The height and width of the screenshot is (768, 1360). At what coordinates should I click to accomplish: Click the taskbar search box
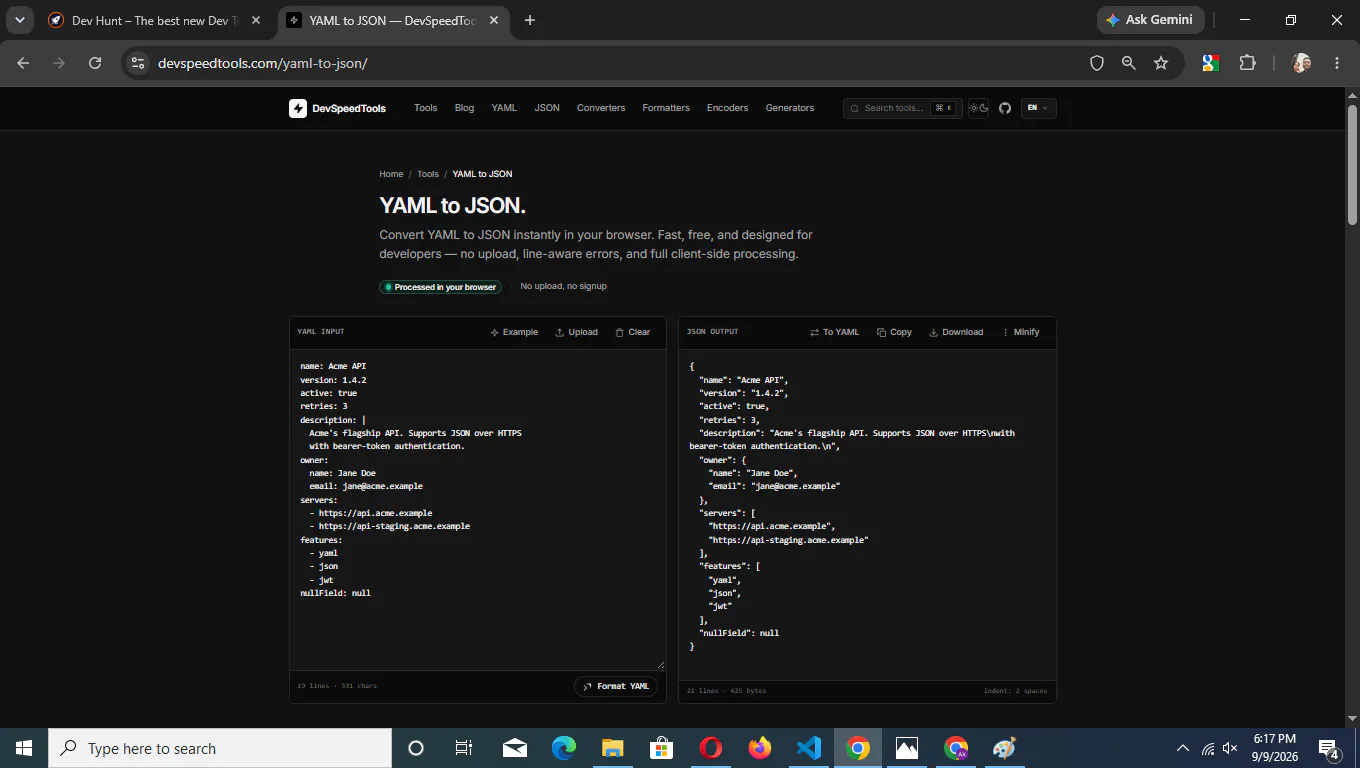[220, 748]
